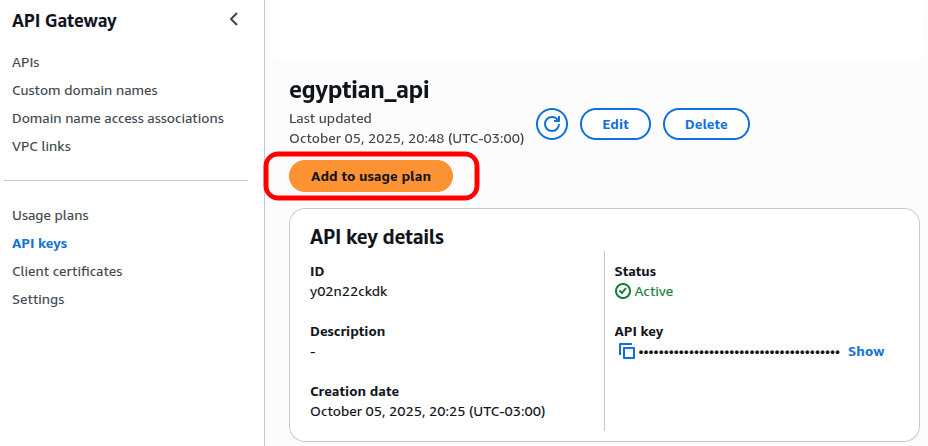Open APIs in the sidebar
Image resolution: width=928 pixels, height=446 pixels.
(26, 62)
